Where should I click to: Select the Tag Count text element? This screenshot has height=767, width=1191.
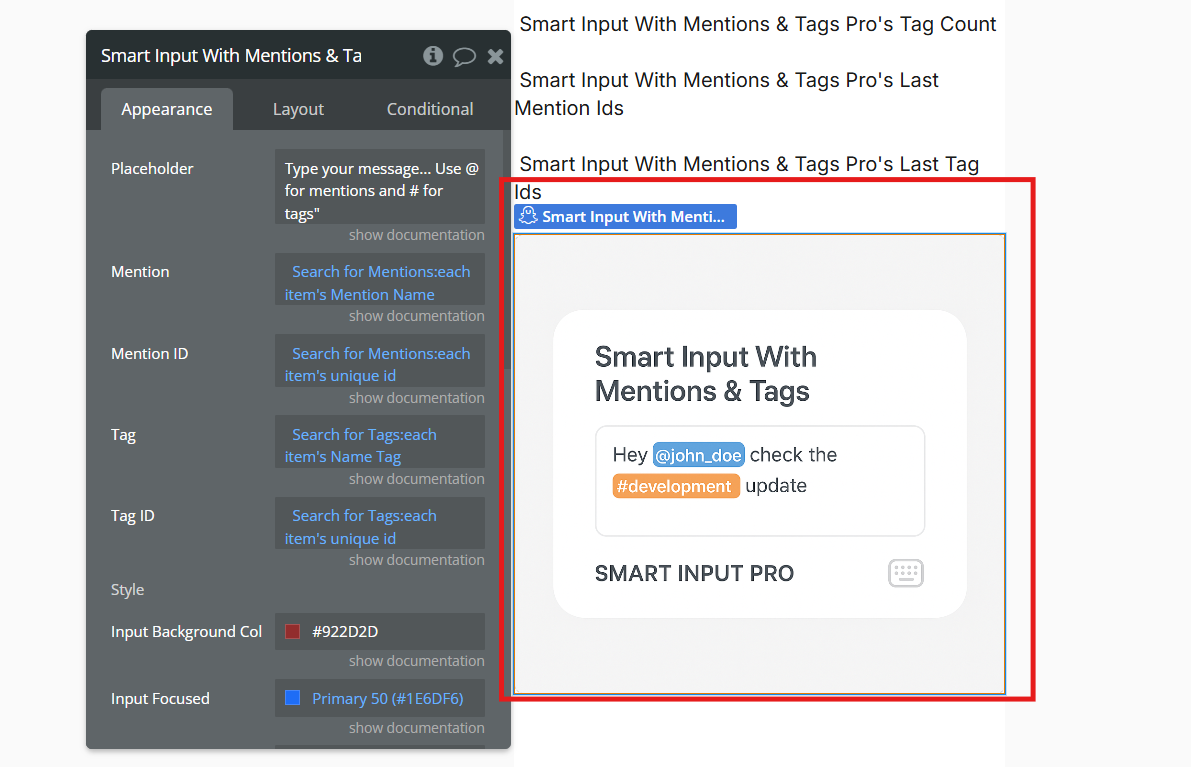tap(758, 24)
